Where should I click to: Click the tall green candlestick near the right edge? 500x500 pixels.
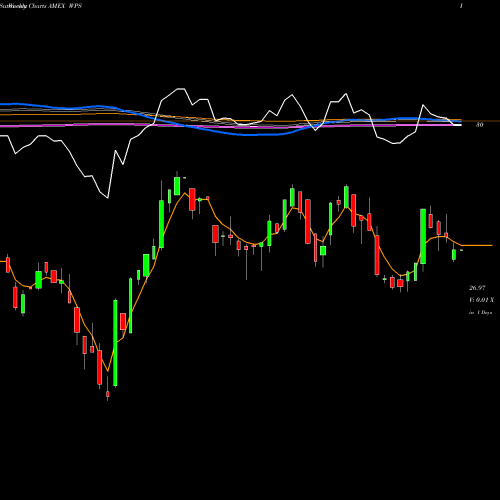pyautogui.click(x=423, y=236)
